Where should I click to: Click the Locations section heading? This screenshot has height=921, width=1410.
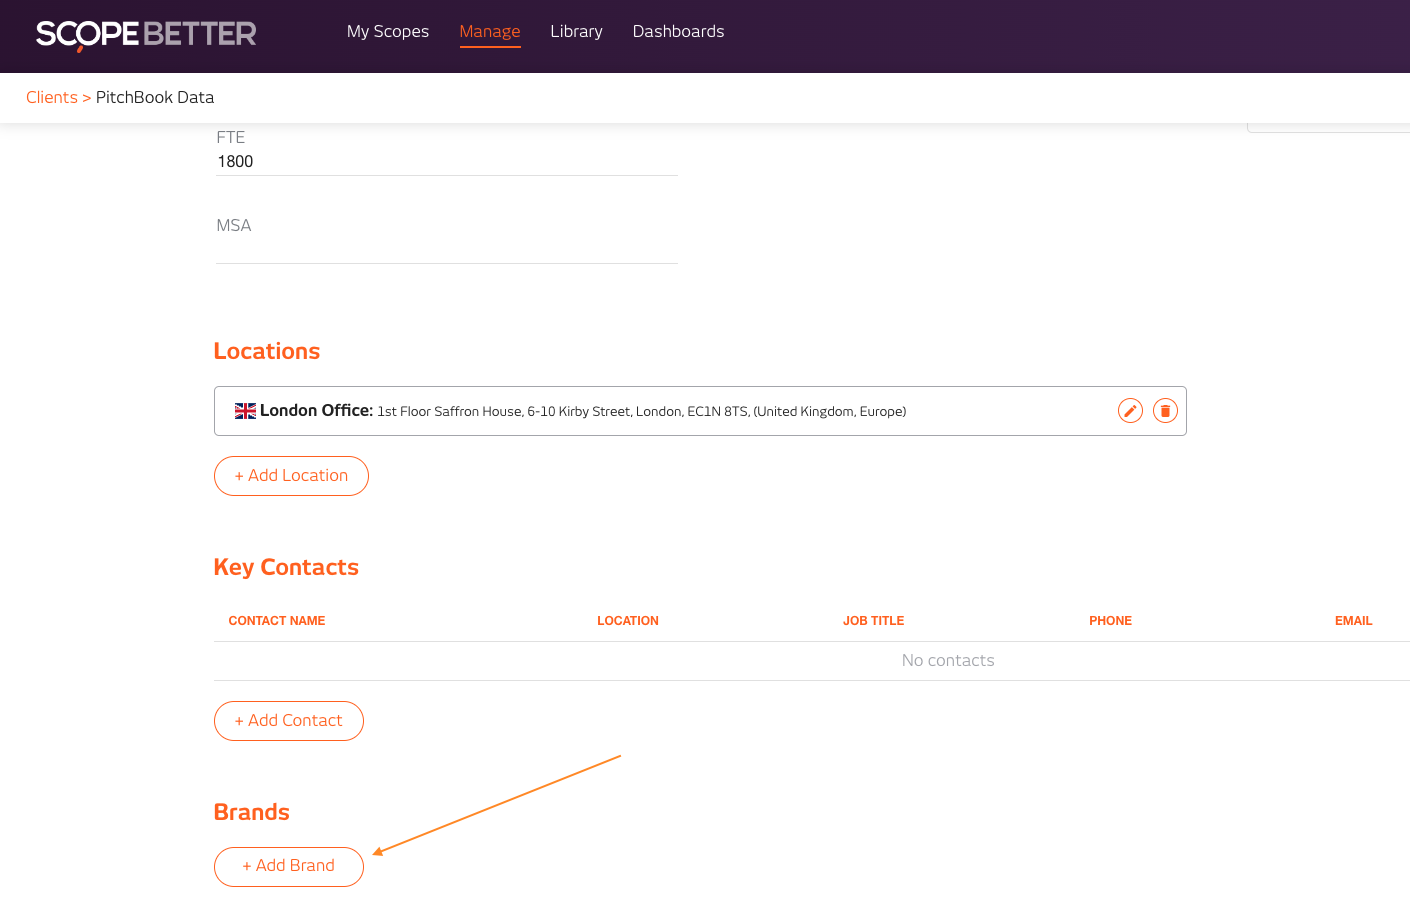coord(267,351)
